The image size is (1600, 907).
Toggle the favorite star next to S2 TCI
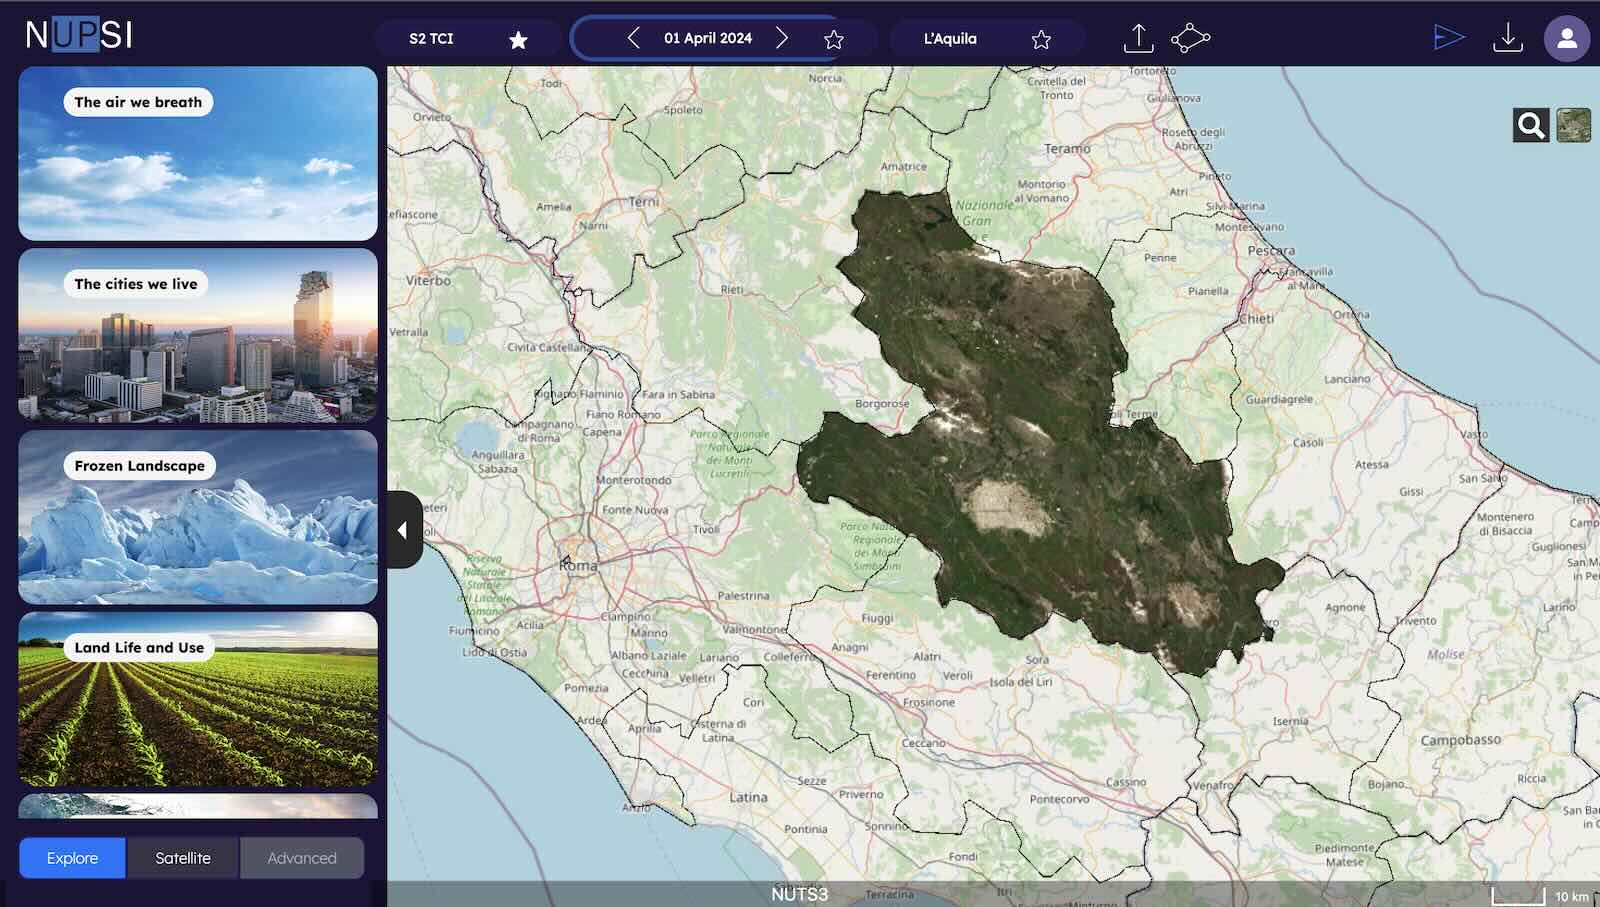click(518, 40)
